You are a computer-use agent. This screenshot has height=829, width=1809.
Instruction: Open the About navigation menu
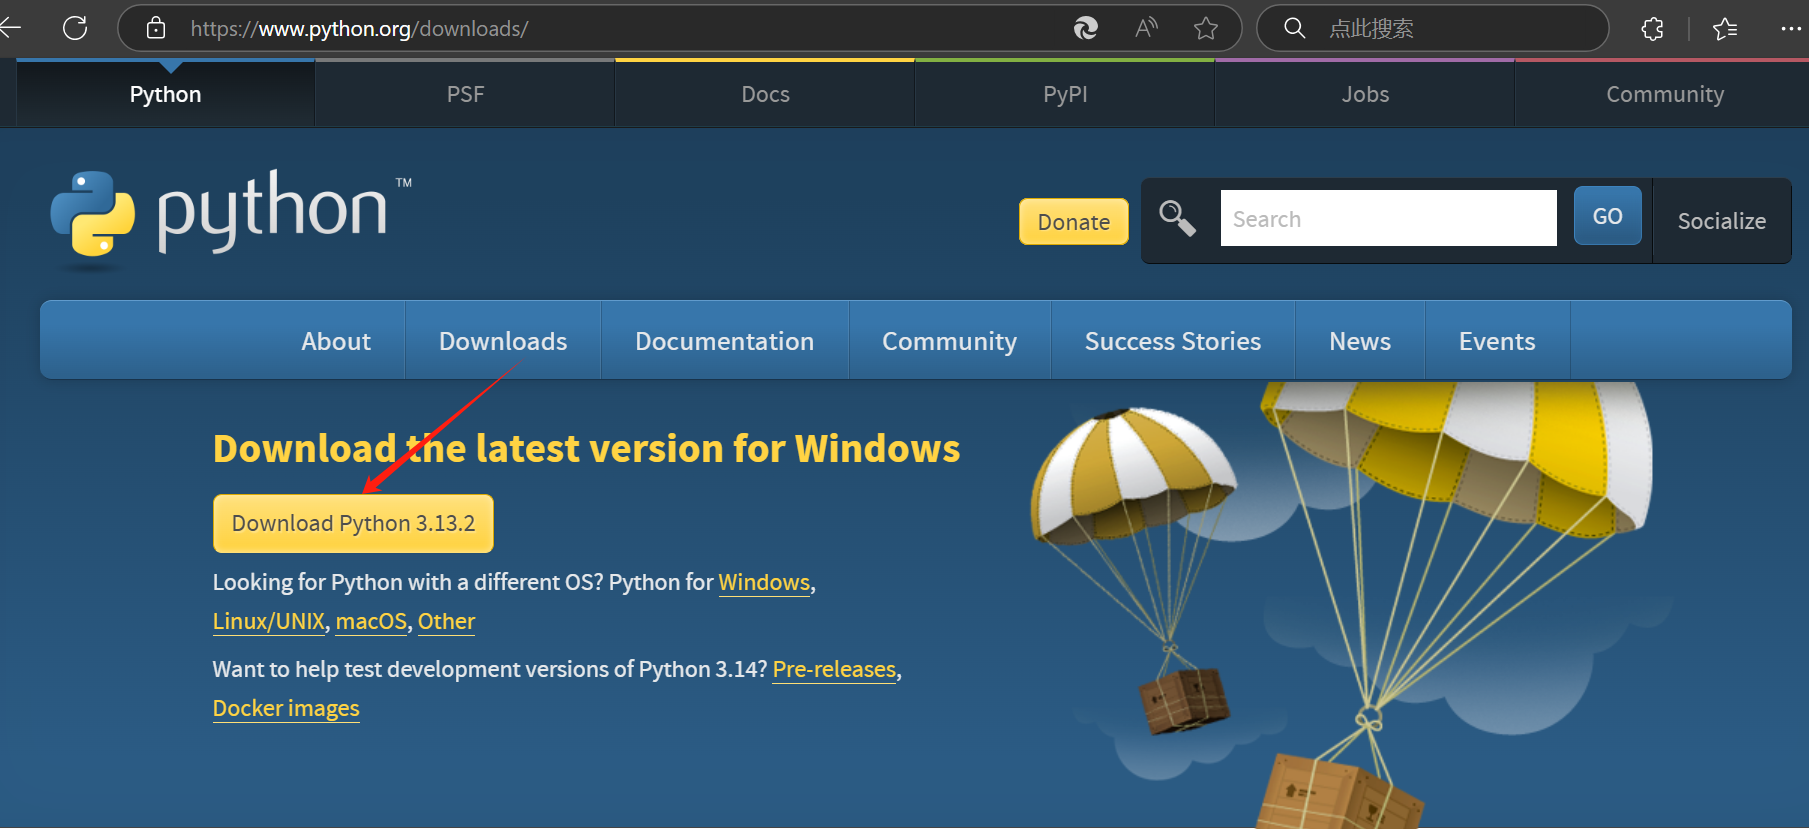click(x=336, y=341)
